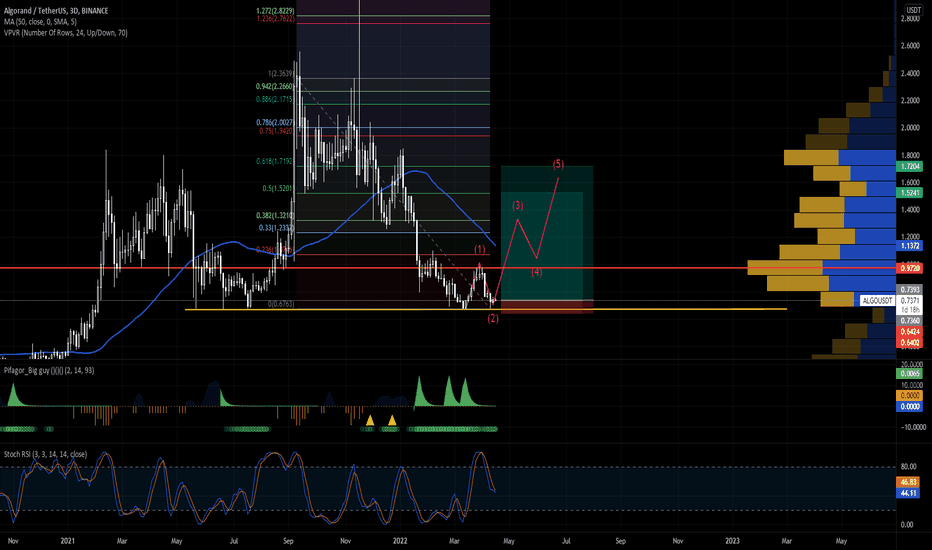The image size is (932, 550).
Task: Click the 1.4000 price scale label
Action: click(x=910, y=210)
